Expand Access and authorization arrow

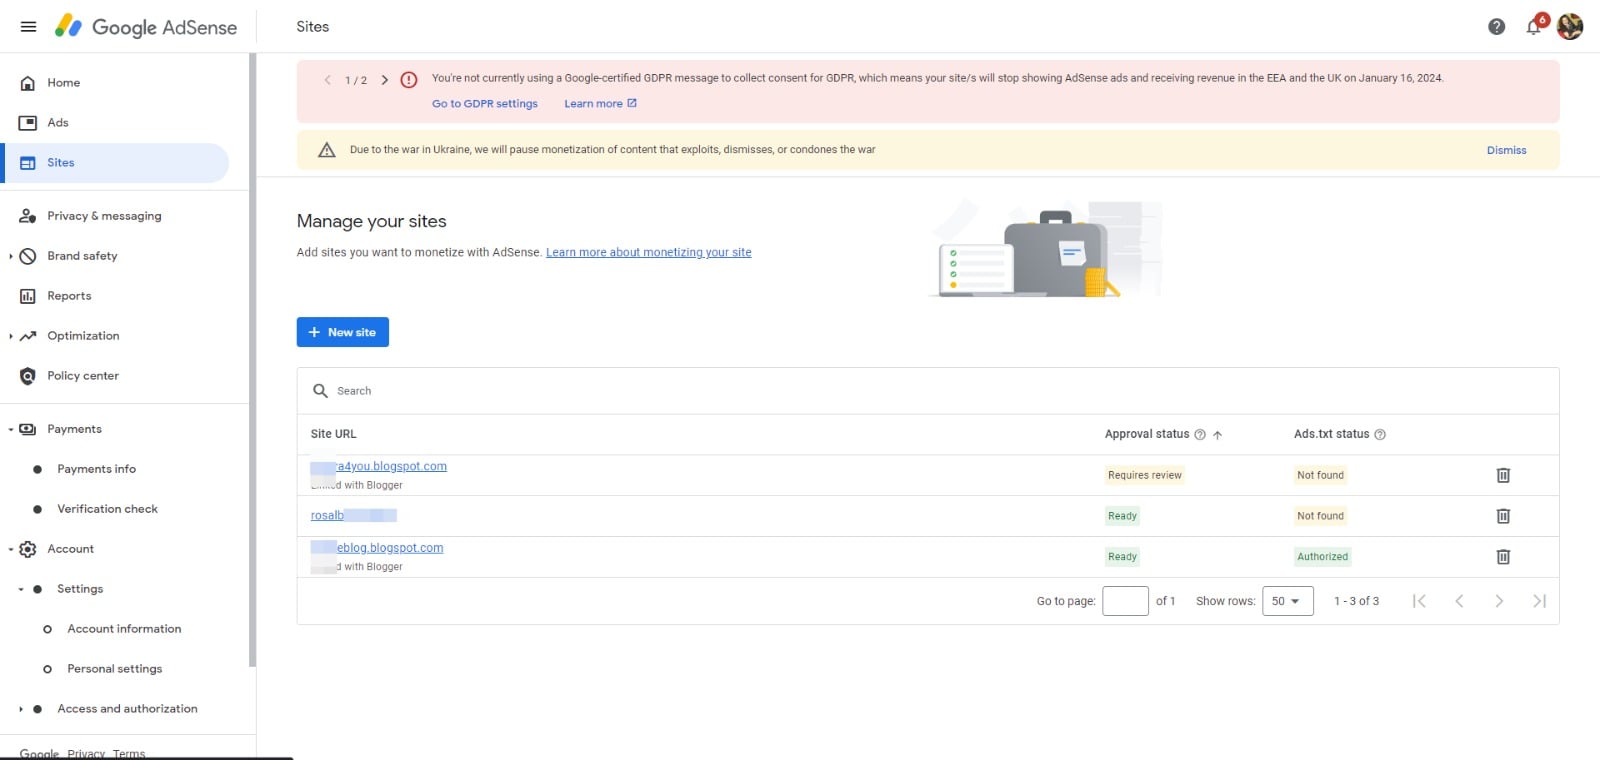coord(20,709)
